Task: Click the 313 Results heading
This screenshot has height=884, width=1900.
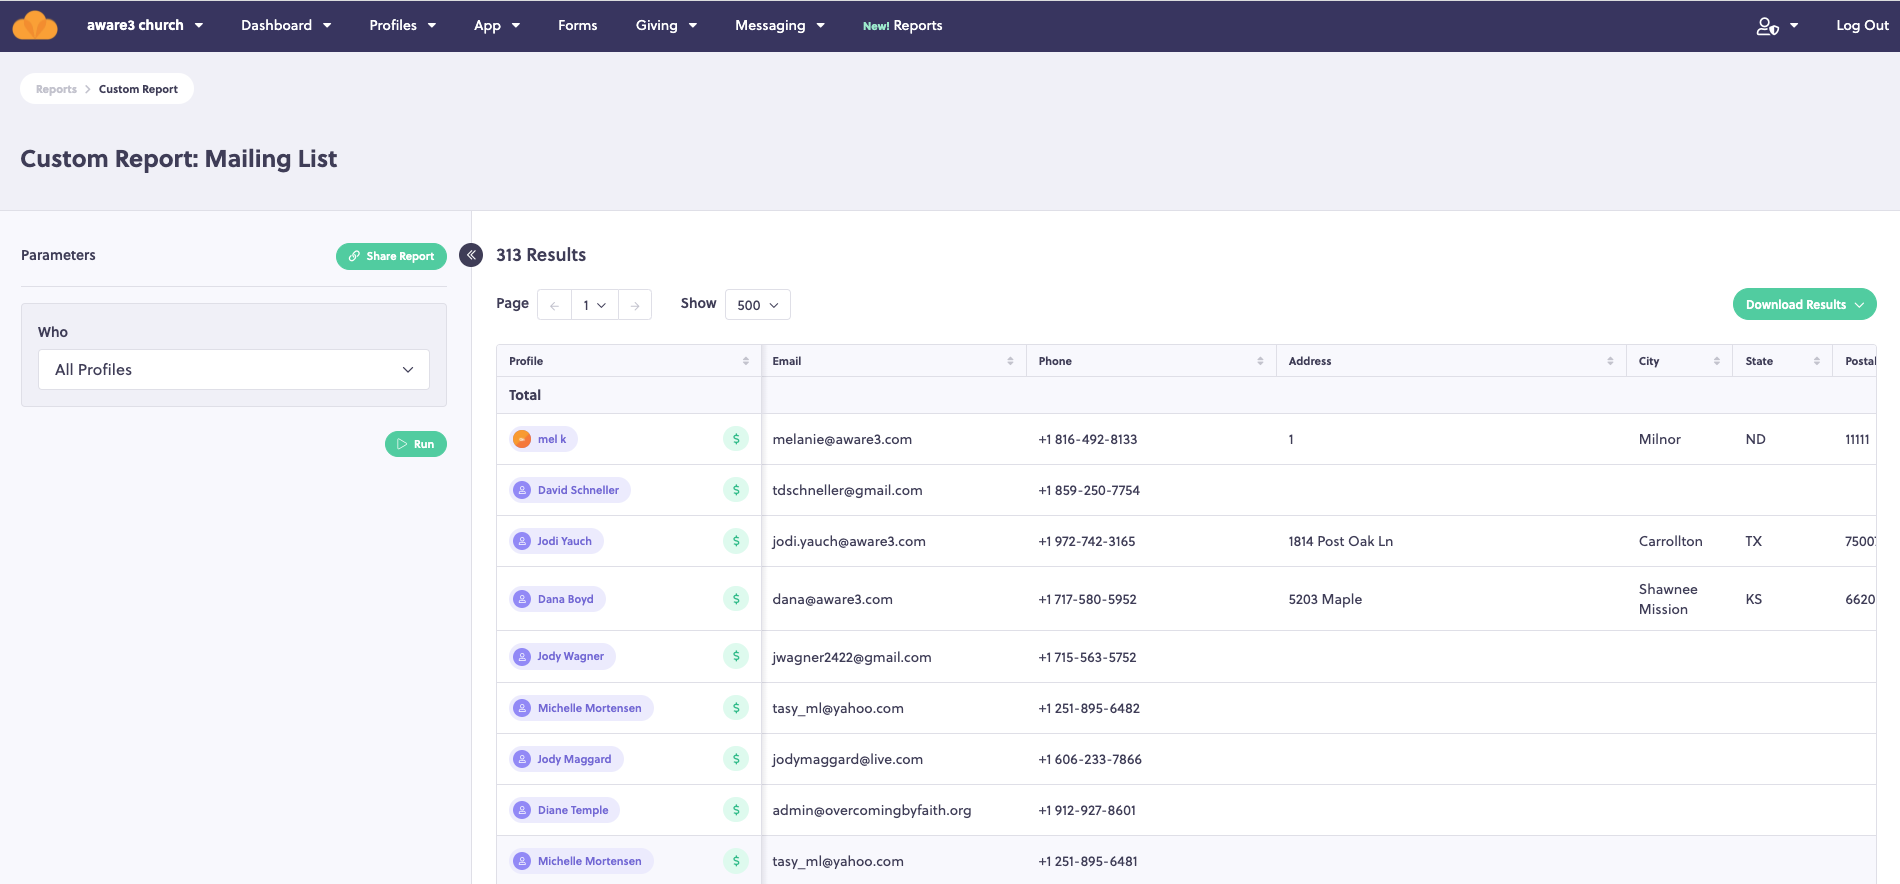Action: pos(541,255)
